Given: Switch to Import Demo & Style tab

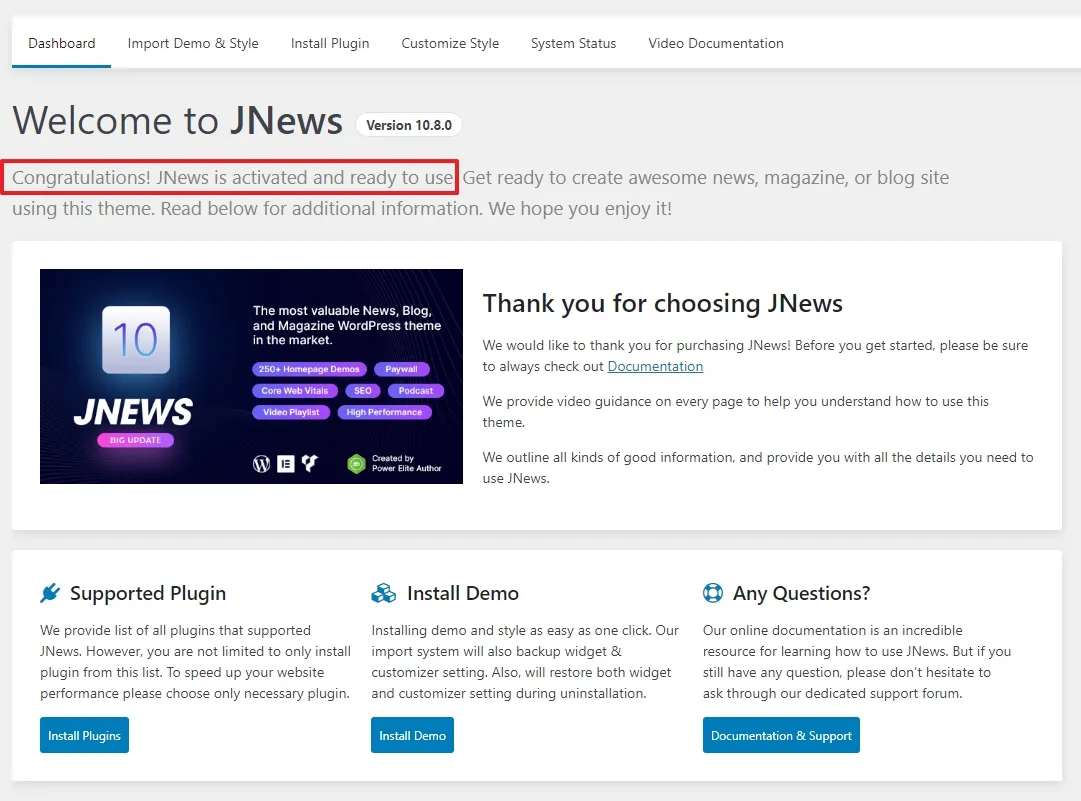Looking at the screenshot, I should pyautogui.click(x=193, y=43).
